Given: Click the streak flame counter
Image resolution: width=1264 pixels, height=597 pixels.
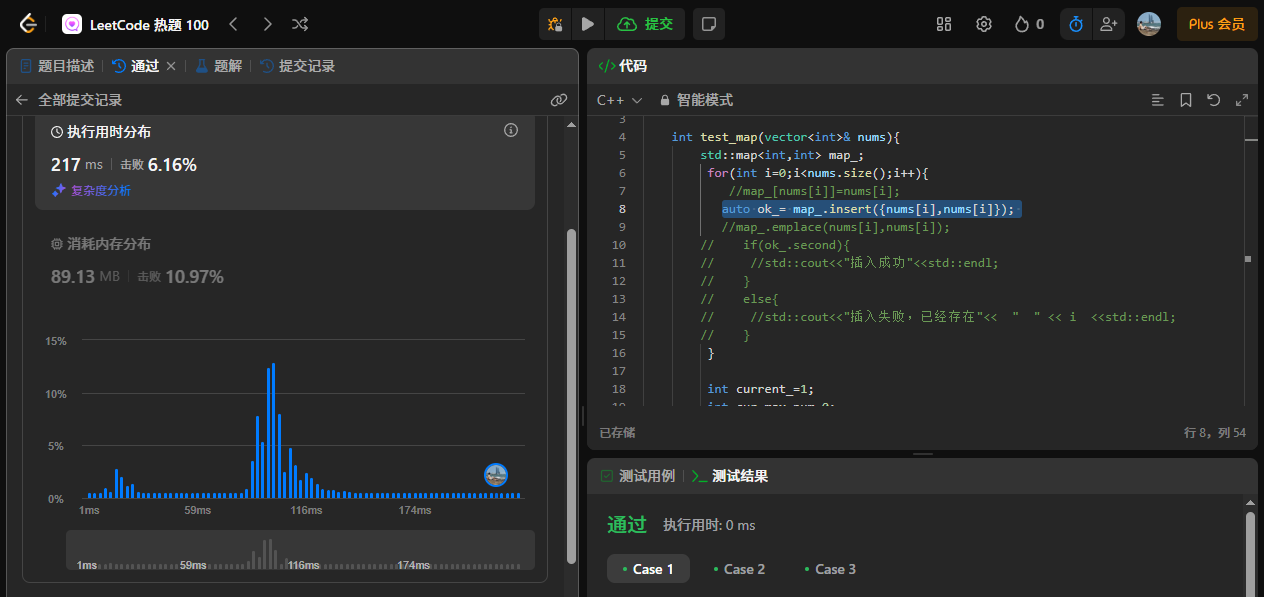Looking at the screenshot, I should click(x=1030, y=24).
